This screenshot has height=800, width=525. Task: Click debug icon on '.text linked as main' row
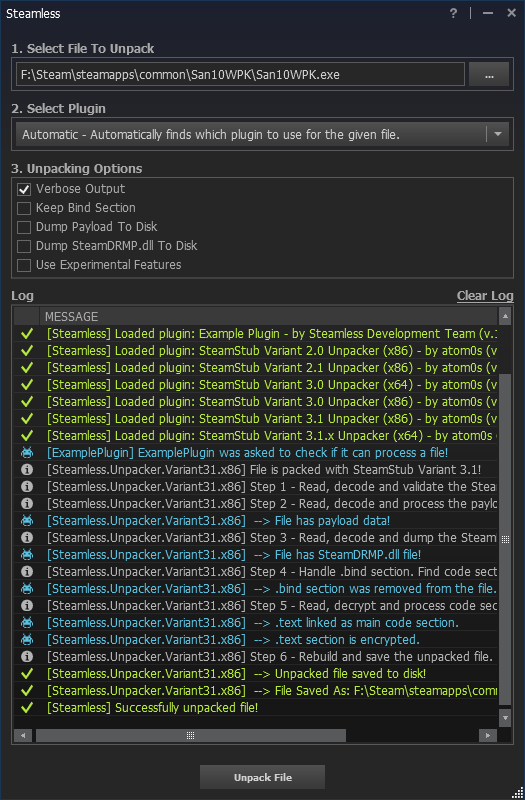[27, 622]
